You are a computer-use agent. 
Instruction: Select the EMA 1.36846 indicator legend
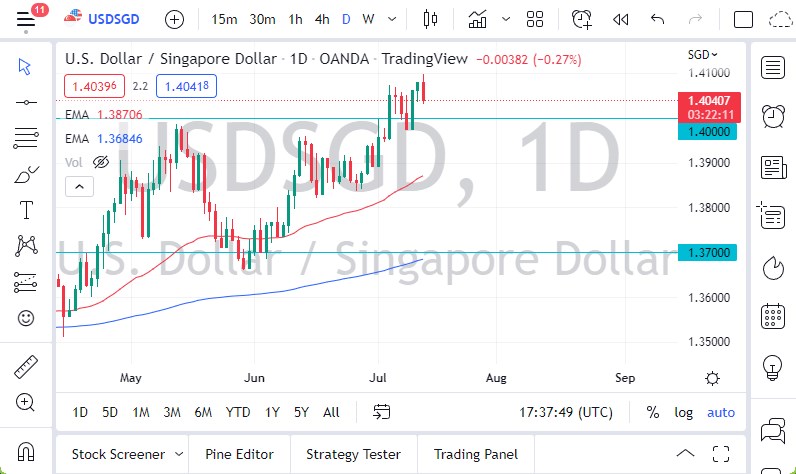pyautogui.click(x=104, y=139)
